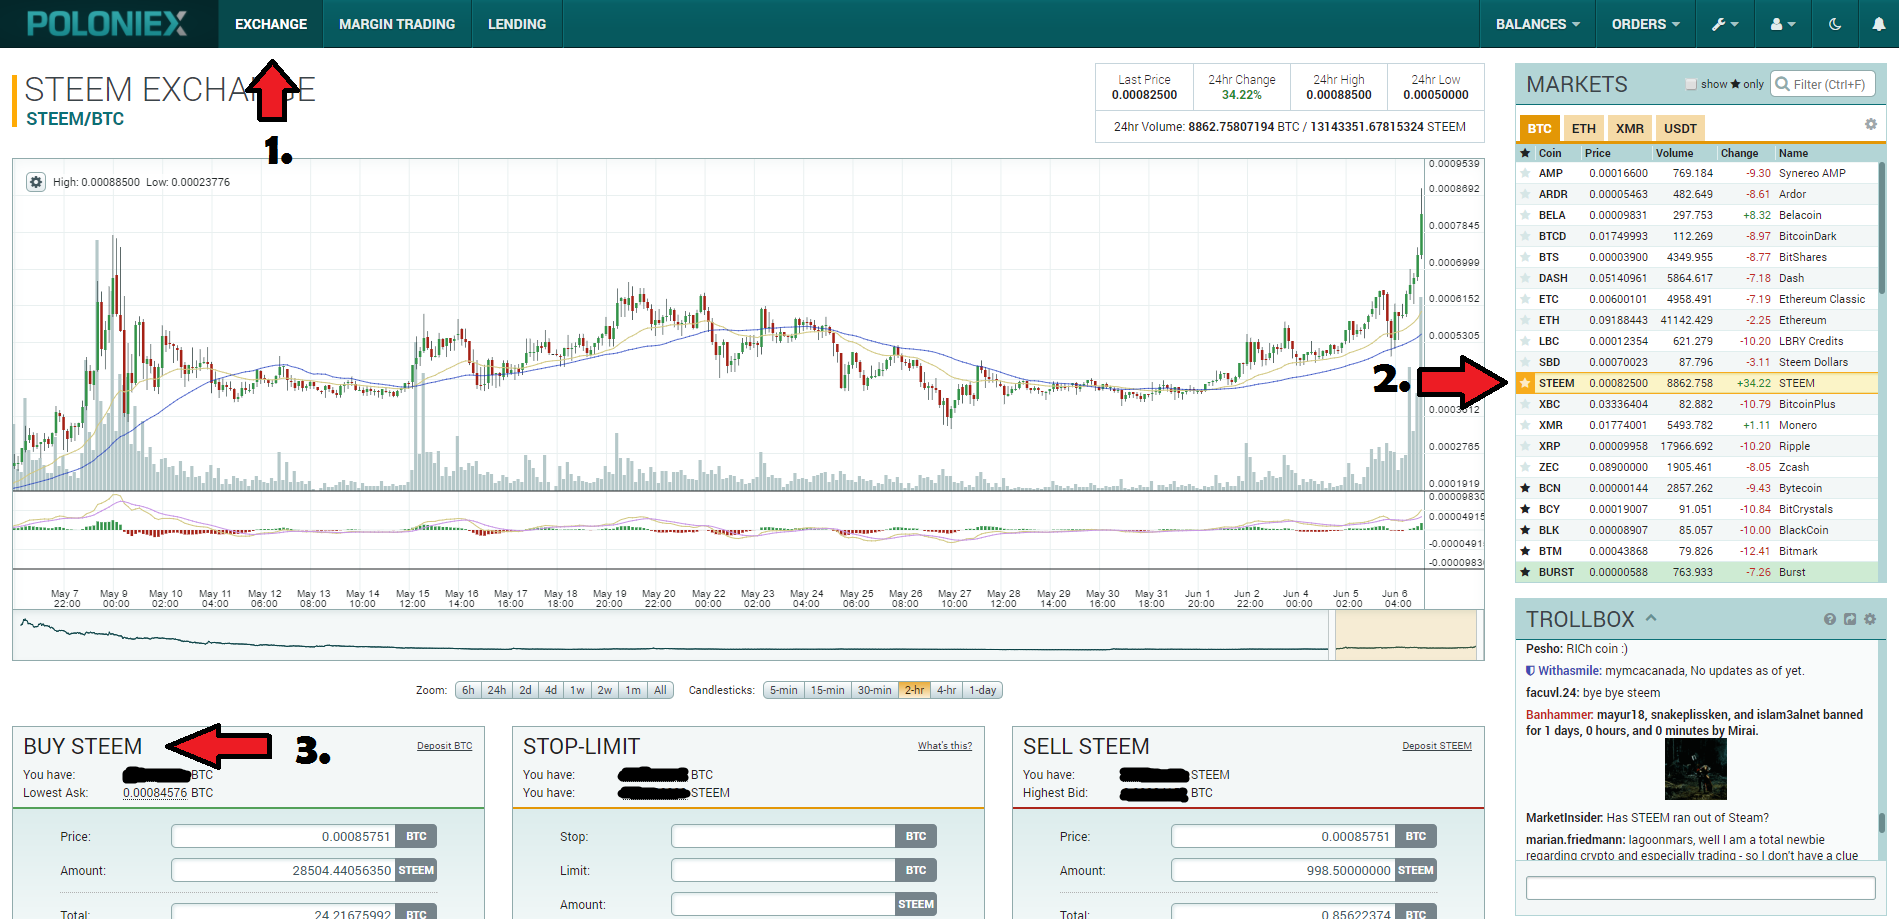The image size is (1899, 919).
Task: Select the USDT markets tab
Action: (1680, 128)
